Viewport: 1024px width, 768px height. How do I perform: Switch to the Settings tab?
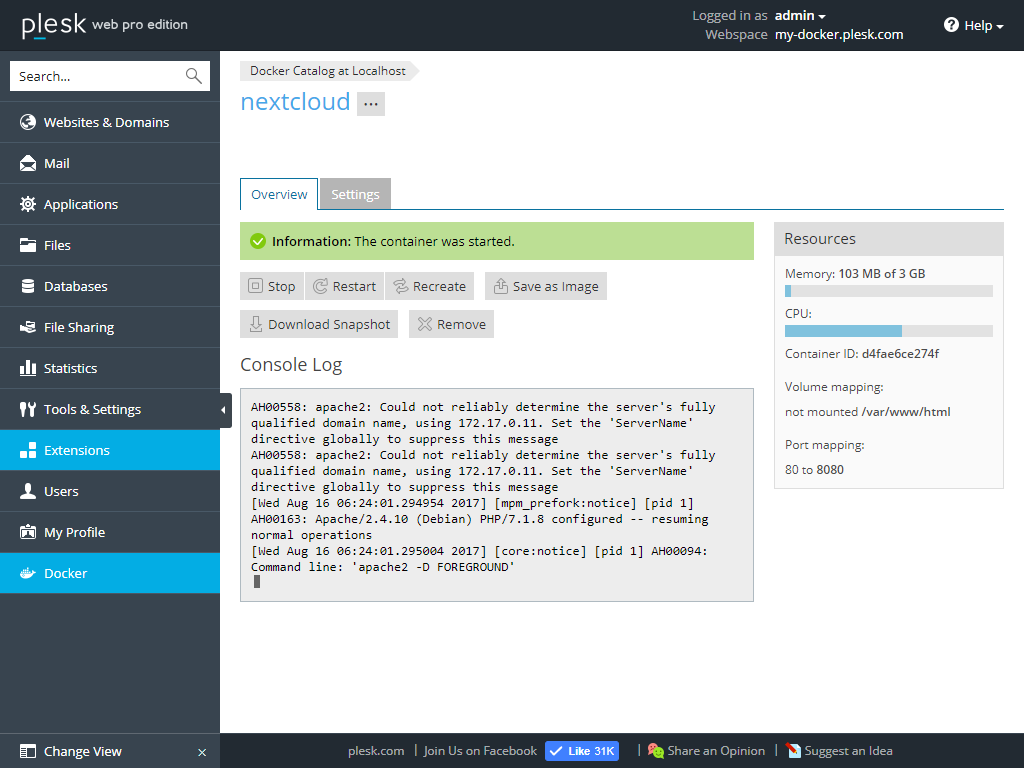355,195
